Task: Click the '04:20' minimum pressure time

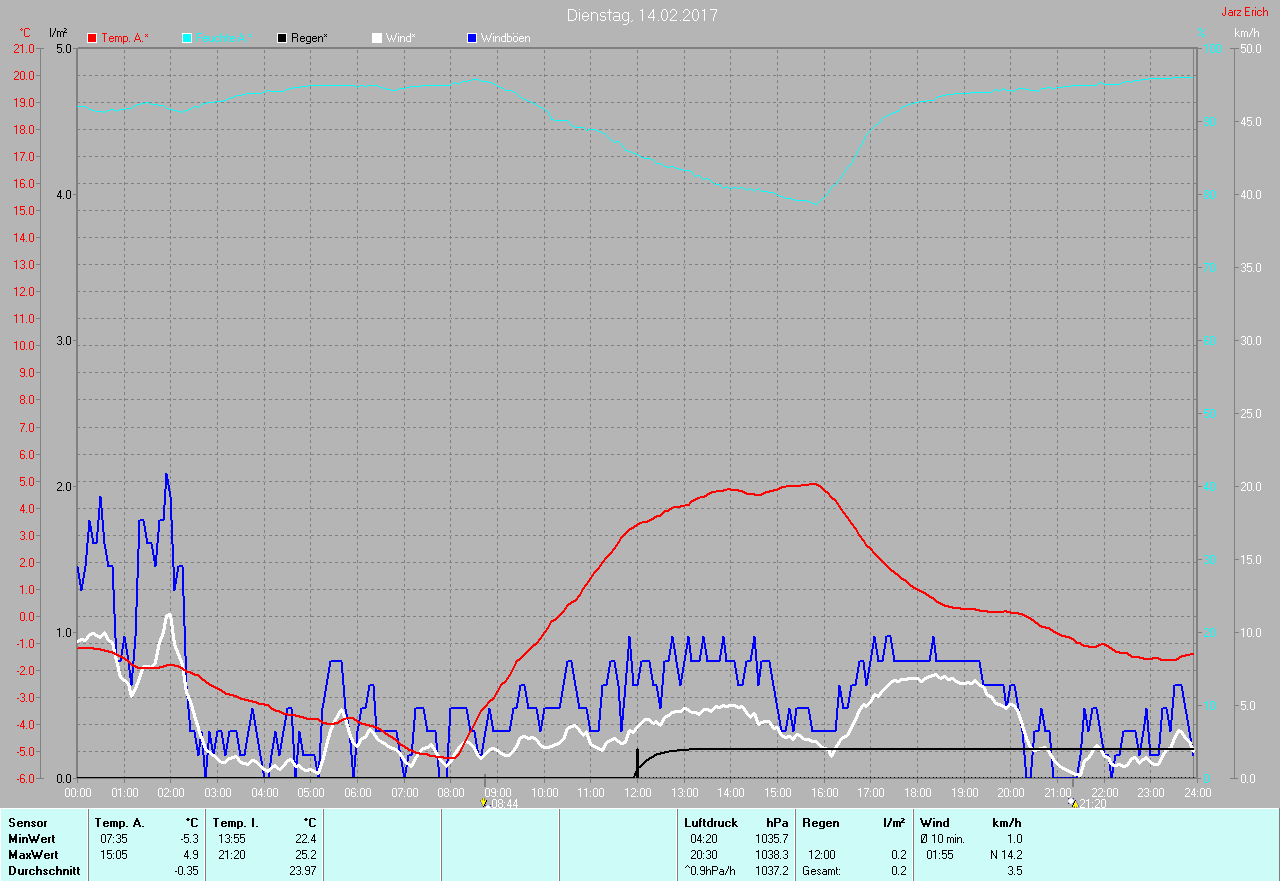Action: (x=704, y=839)
